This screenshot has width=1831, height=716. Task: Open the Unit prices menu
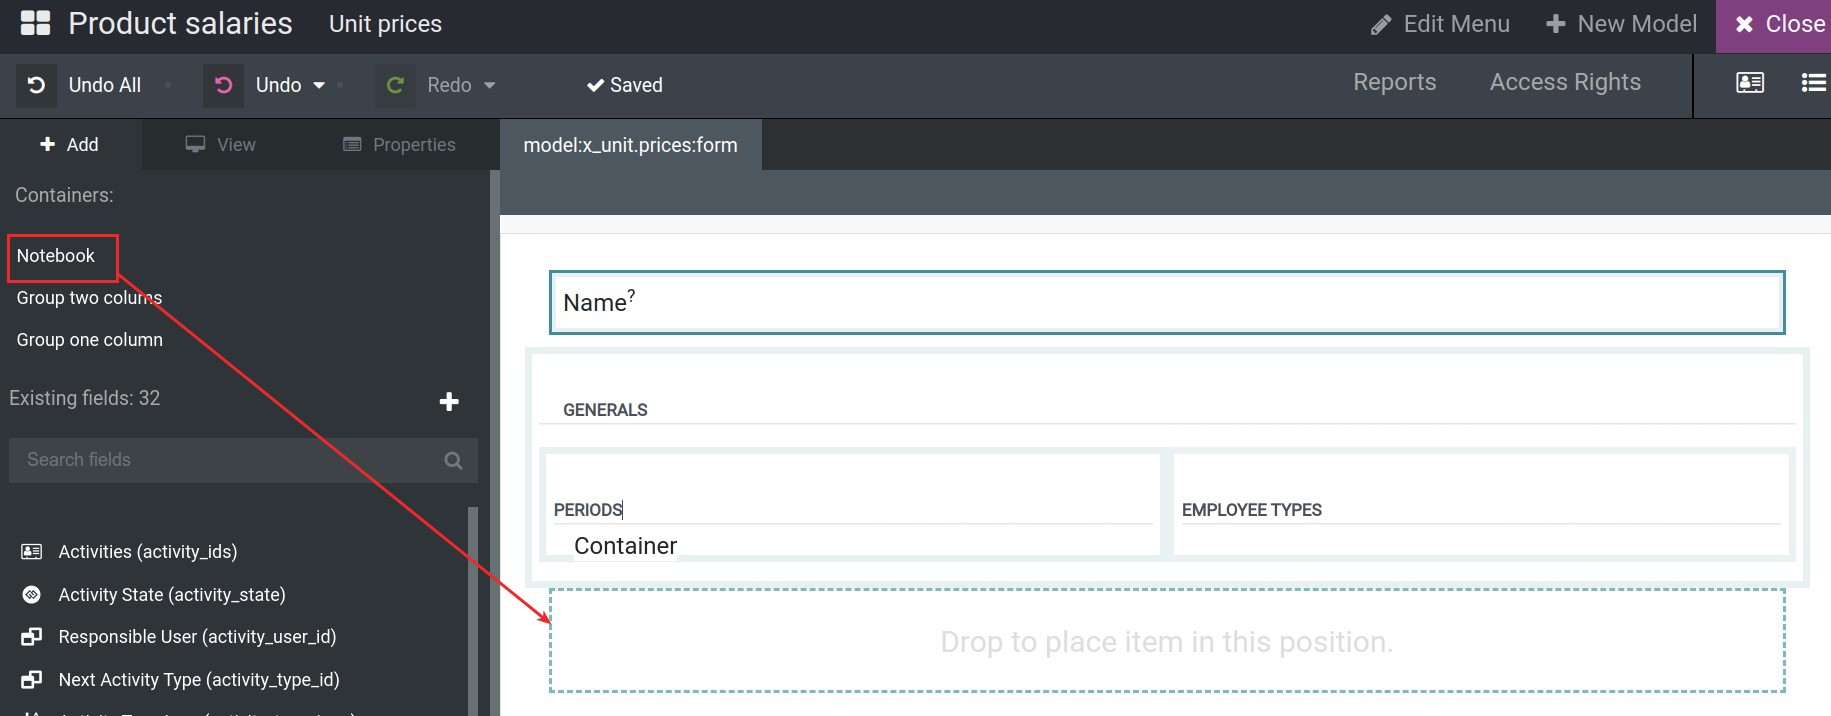coord(385,24)
